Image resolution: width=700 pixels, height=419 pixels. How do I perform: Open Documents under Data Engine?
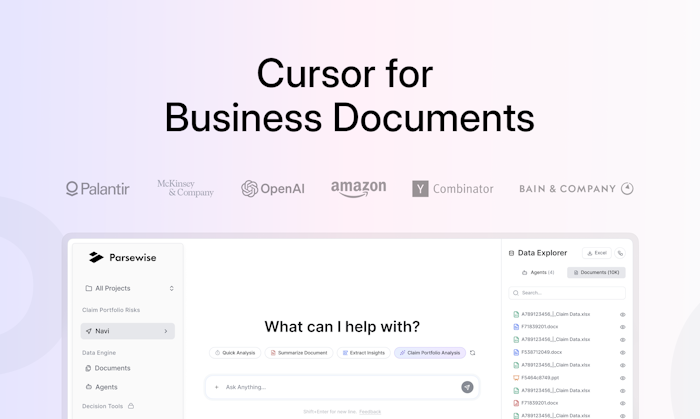tap(108, 368)
